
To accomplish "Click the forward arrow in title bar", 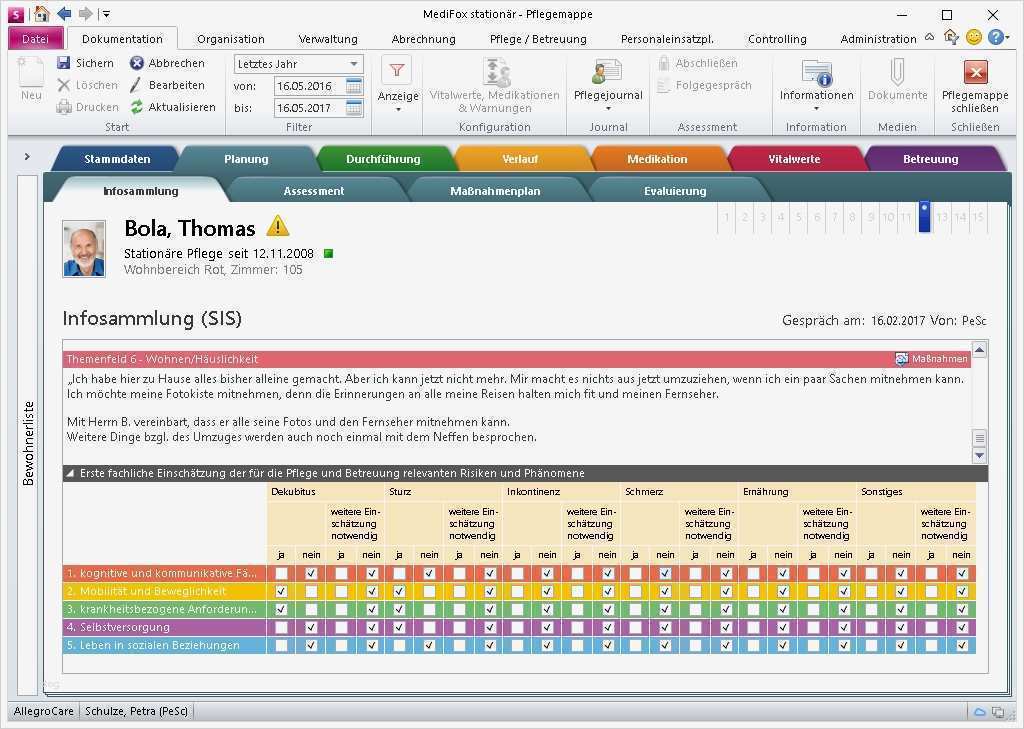I will click(86, 13).
